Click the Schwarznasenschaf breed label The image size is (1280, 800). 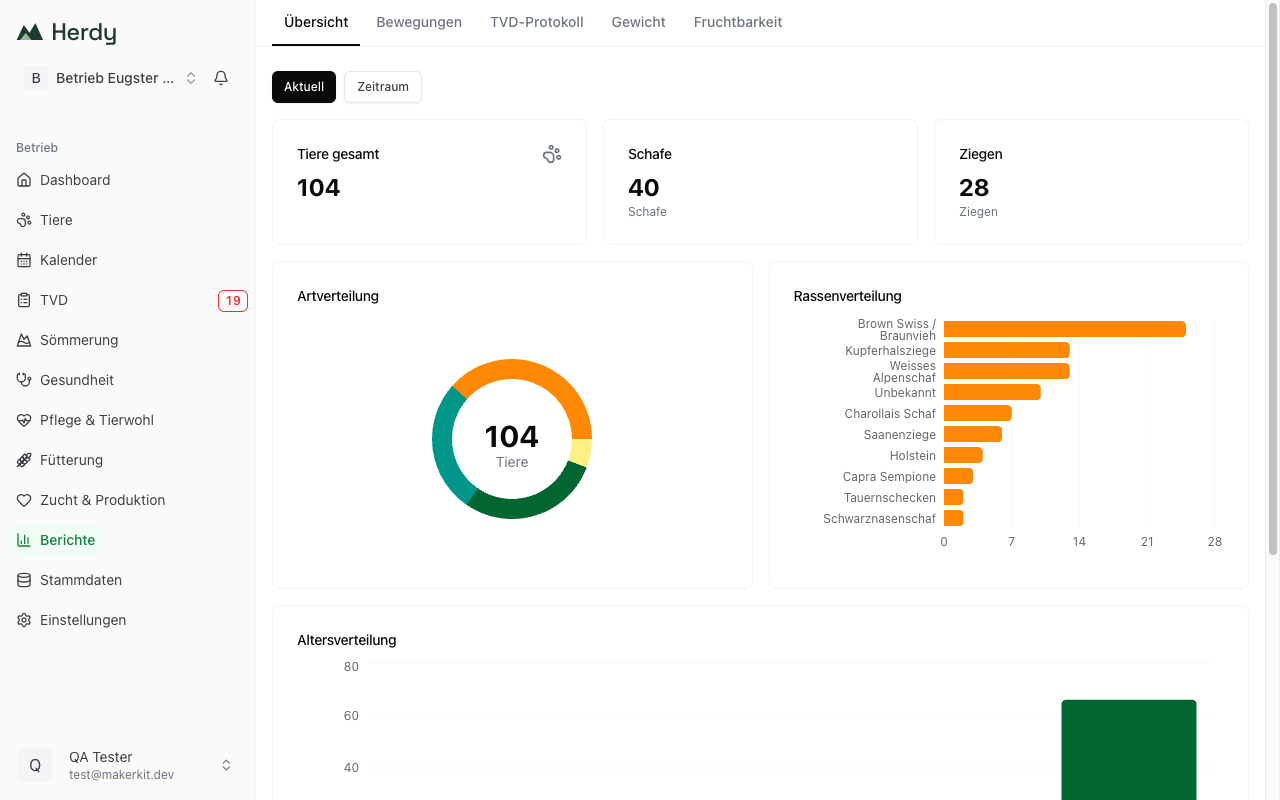pyautogui.click(x=880, y=519)
